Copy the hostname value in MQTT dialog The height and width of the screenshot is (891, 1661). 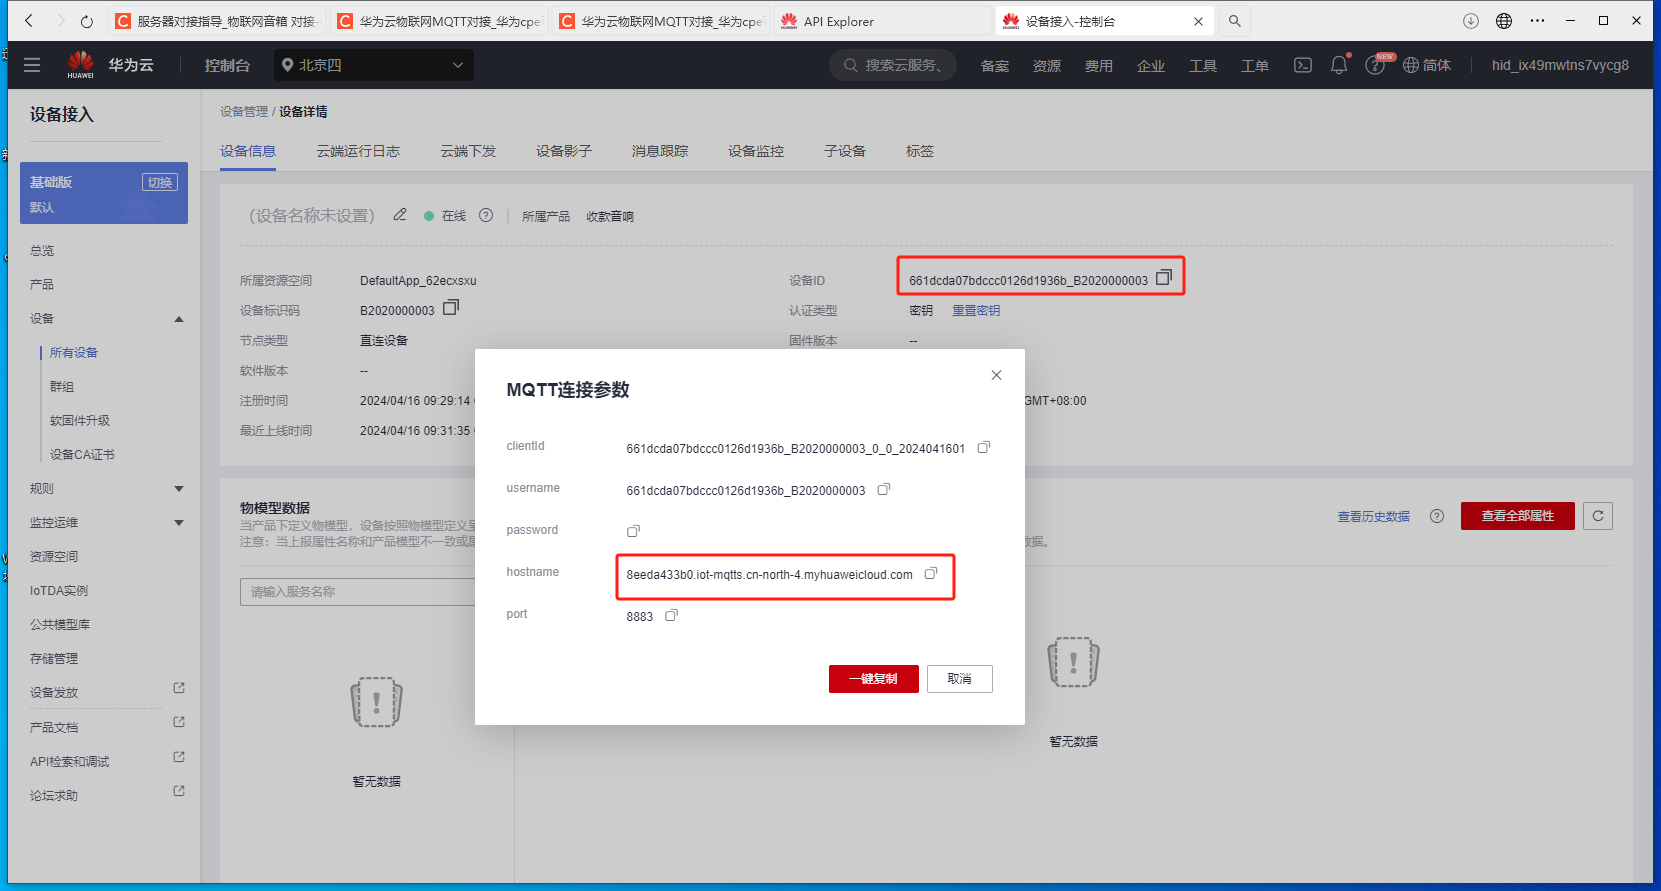pyautogui.click(x=931, y=573)
